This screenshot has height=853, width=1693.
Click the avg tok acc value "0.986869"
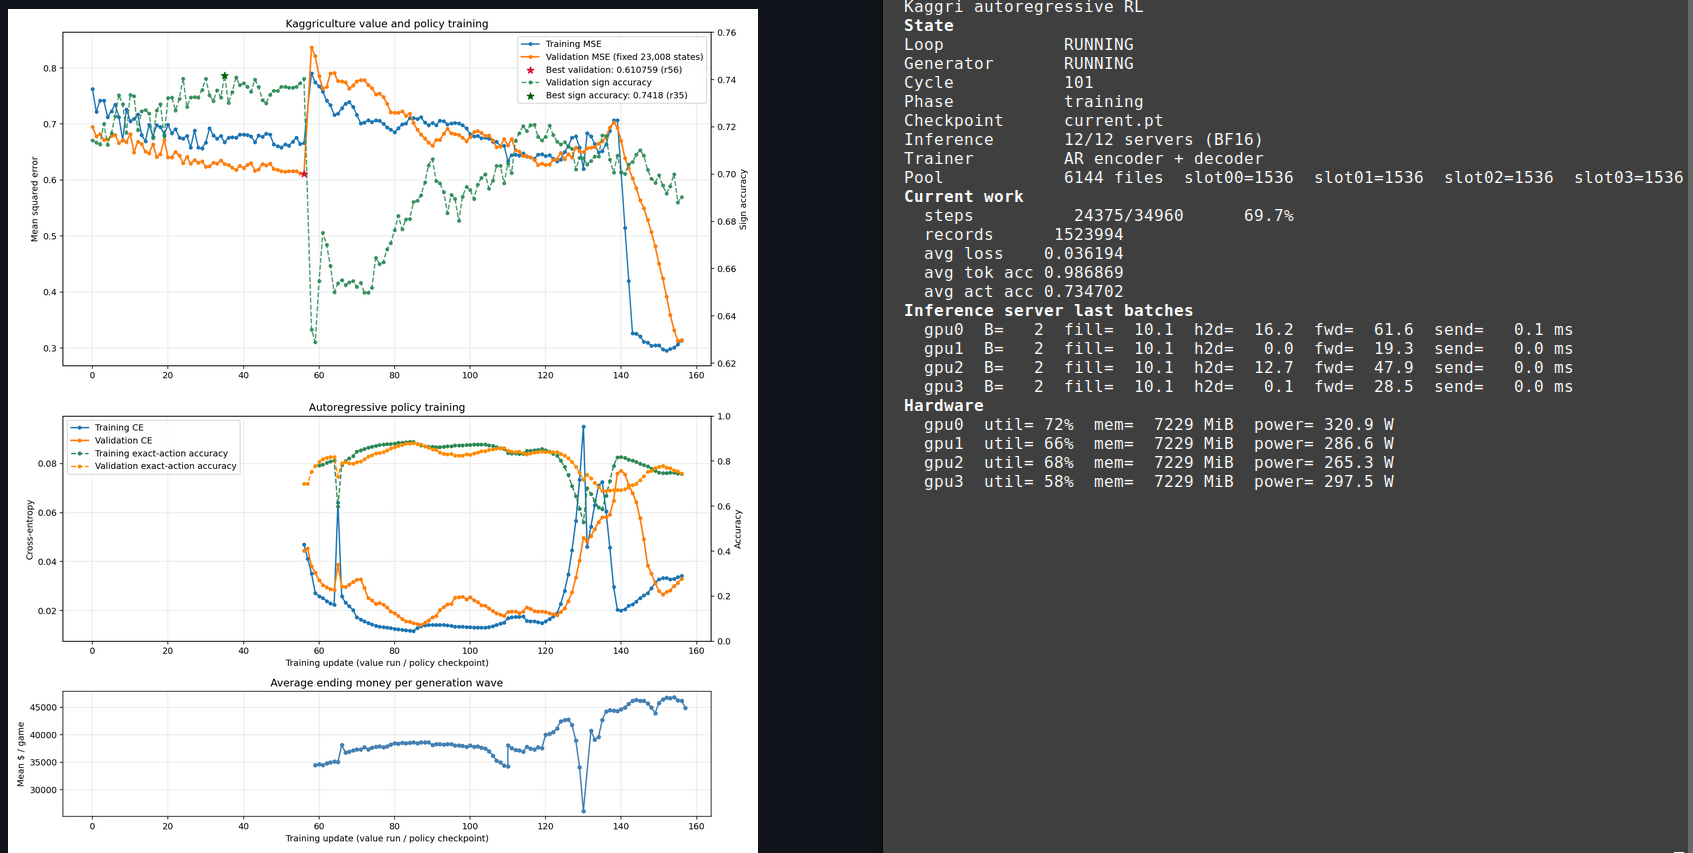pos(1083,273)
